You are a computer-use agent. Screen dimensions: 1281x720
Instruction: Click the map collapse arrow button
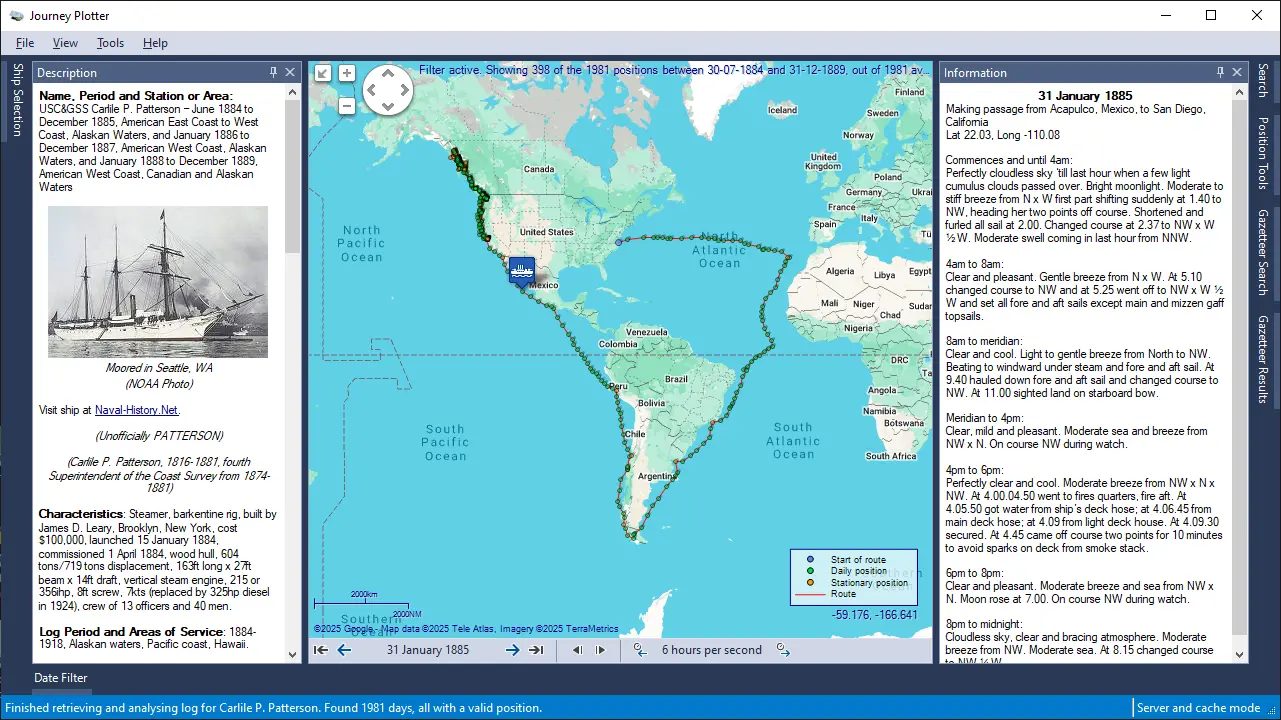pos(322,73)
